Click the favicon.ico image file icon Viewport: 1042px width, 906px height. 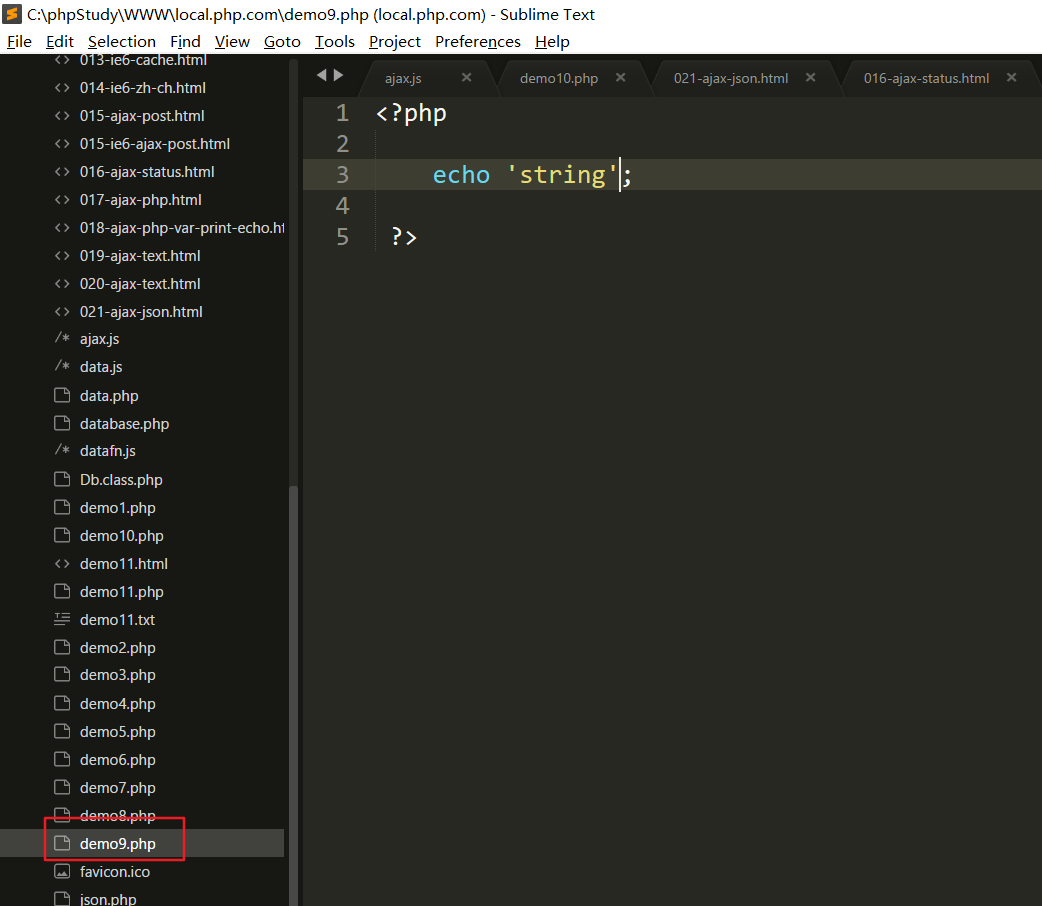click(62, 872)
